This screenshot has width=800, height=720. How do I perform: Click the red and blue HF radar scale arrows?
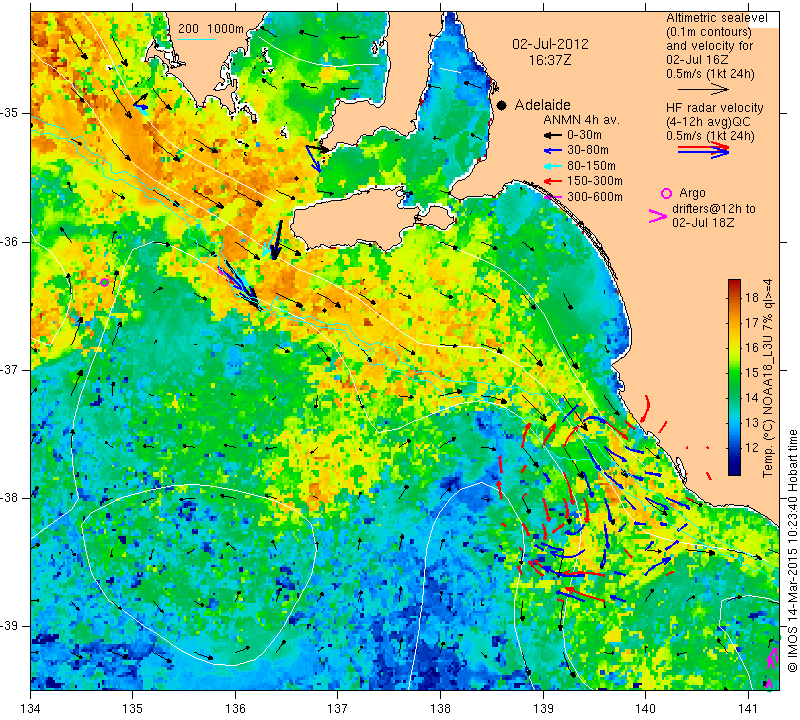tap(703, 150)
